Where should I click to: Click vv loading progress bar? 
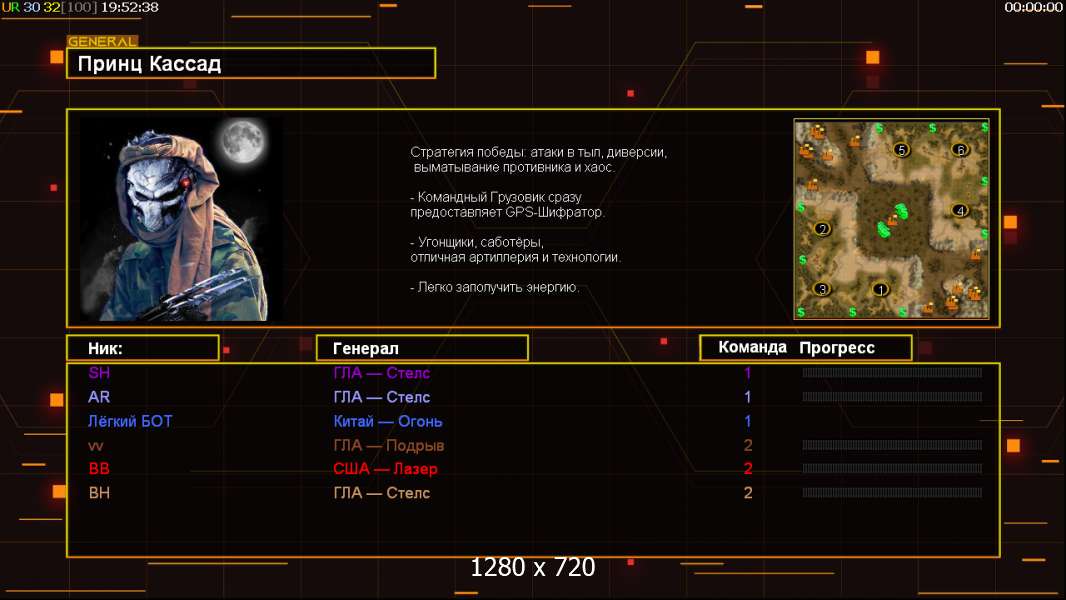click(892, 446)
